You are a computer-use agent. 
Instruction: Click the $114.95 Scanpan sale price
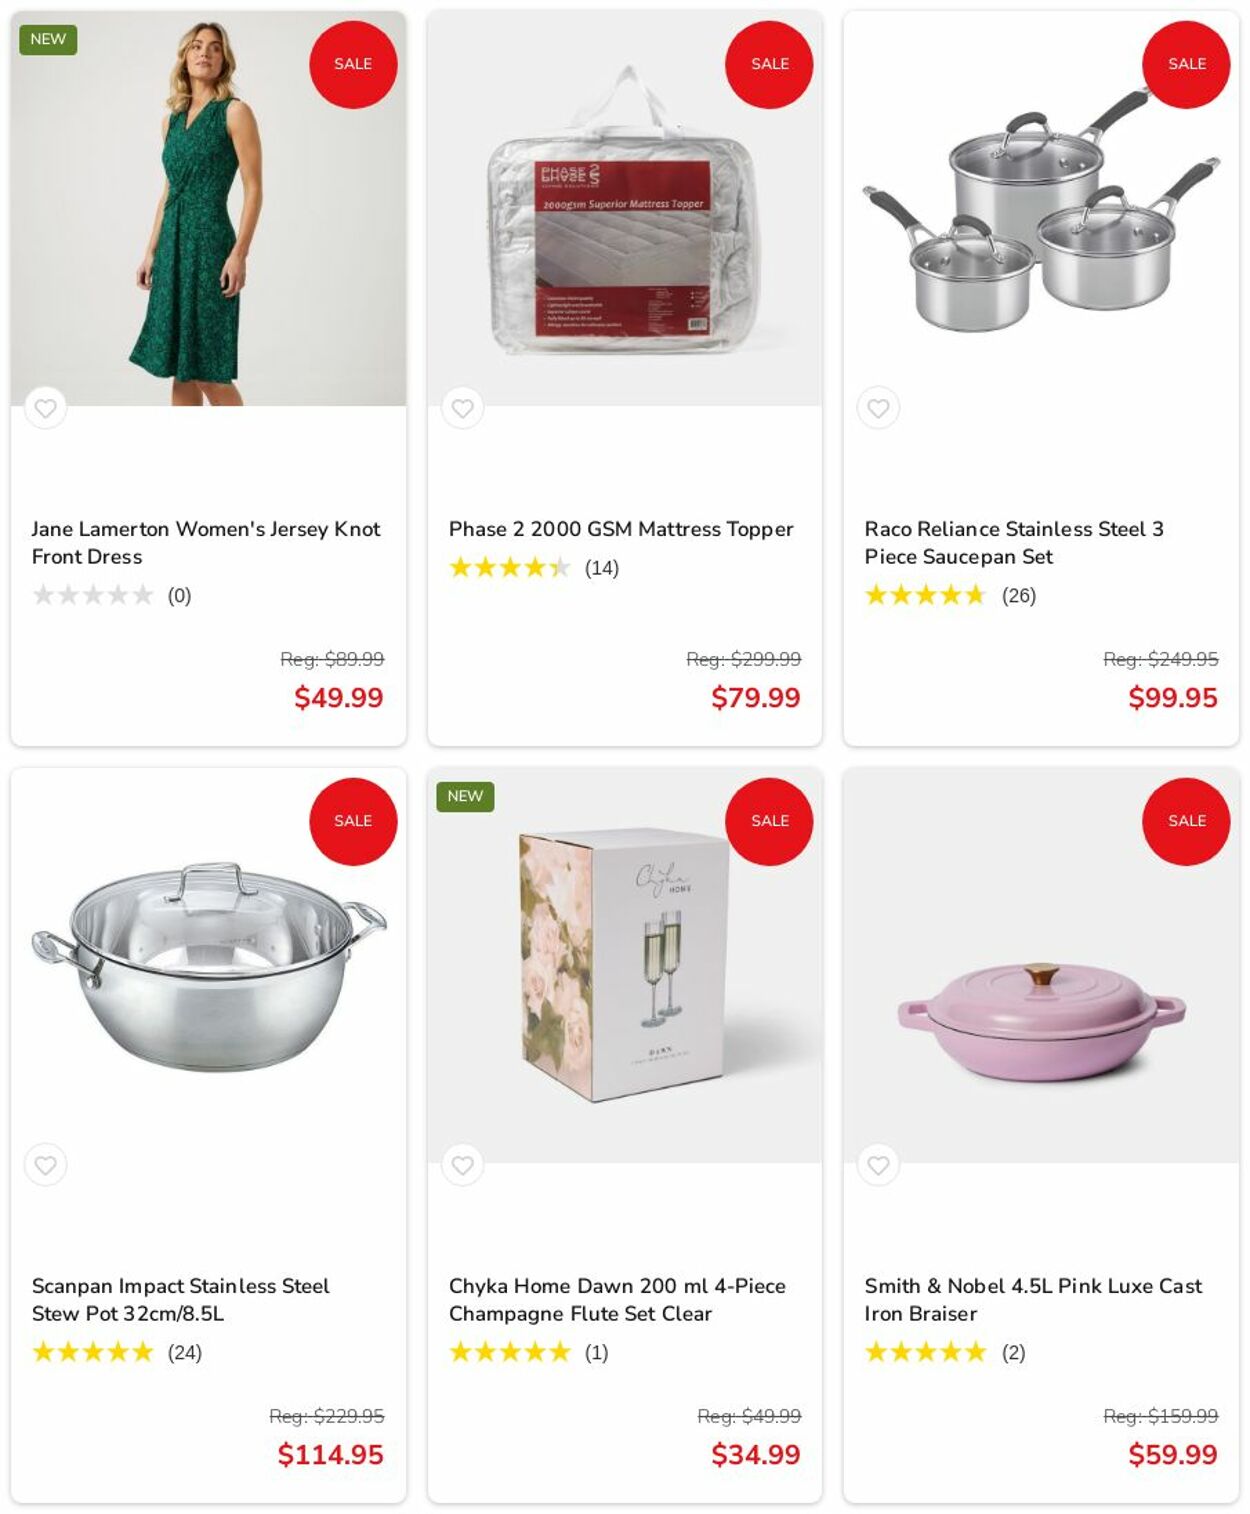click(x=330, y=1455)
